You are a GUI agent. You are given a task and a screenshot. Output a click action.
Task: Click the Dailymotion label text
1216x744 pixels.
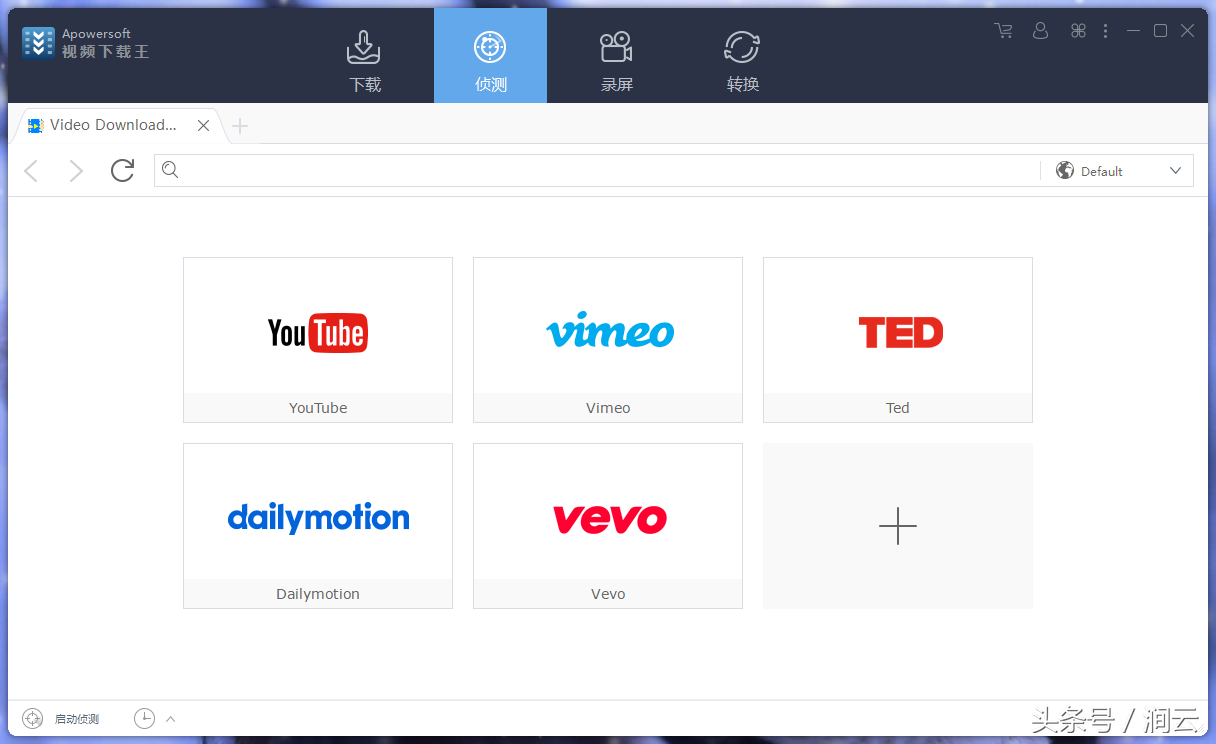(x=318, y=594)
